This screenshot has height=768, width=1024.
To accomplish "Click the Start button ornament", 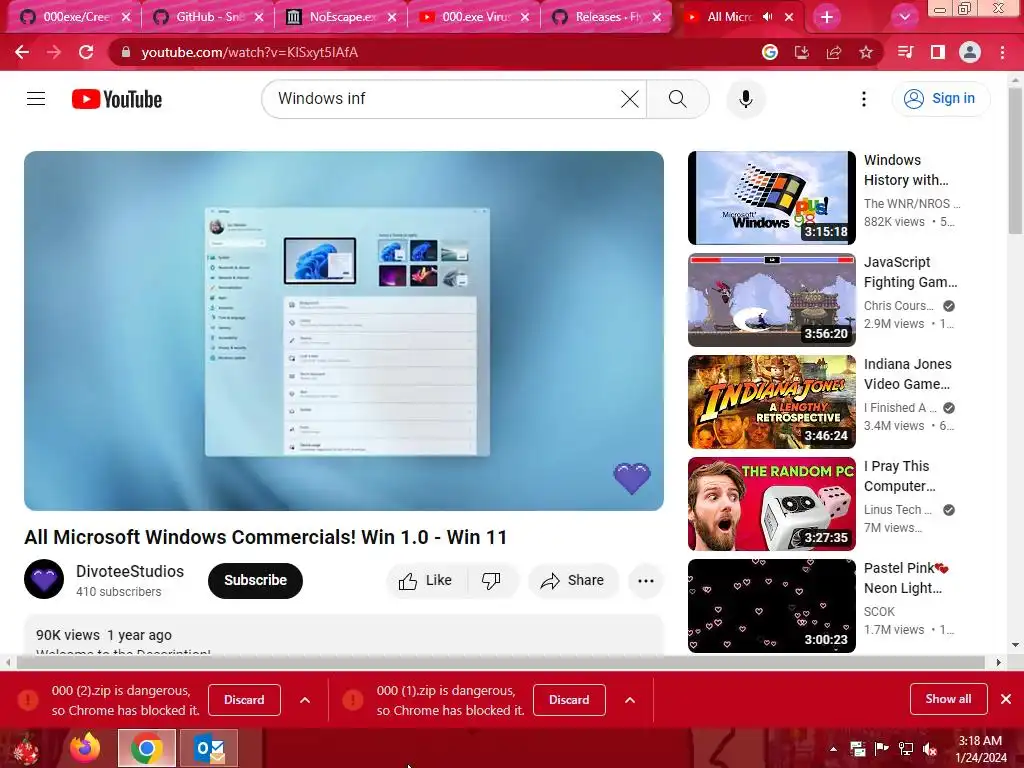I will (26, 749).
